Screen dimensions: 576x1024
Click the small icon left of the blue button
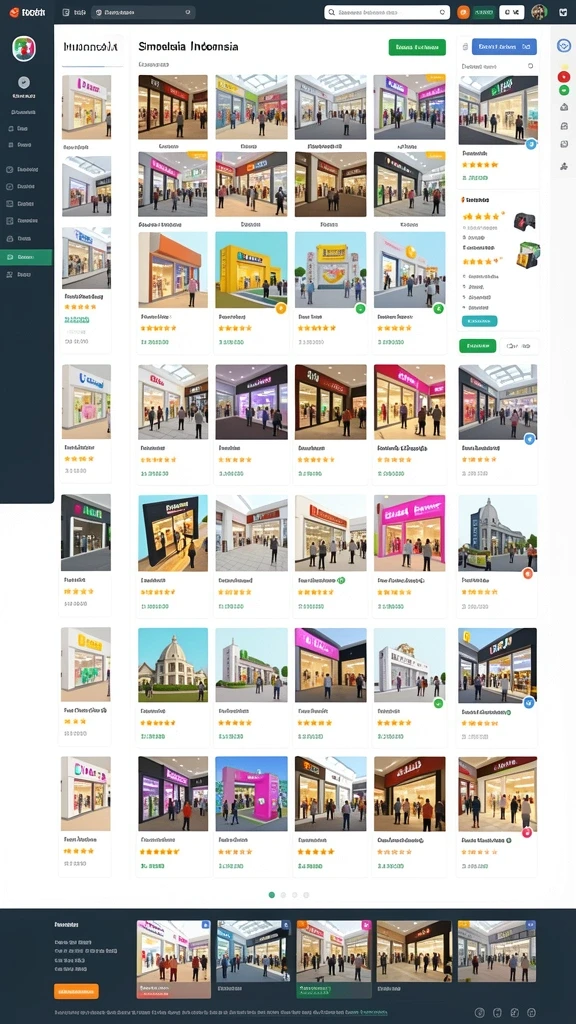coord(464,47)
